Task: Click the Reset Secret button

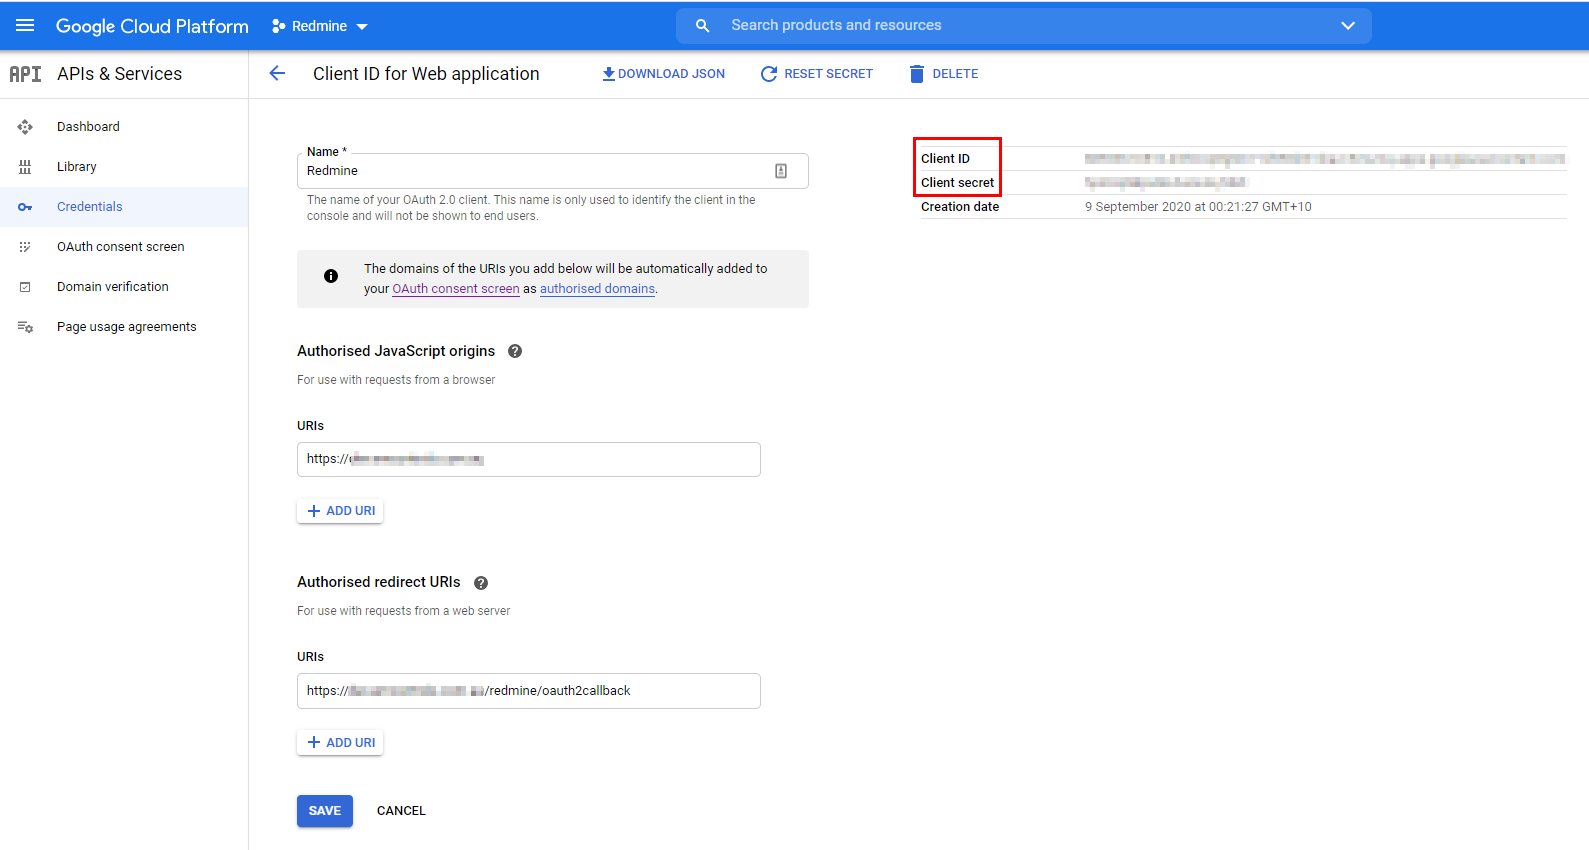Action: tap(817, 74)
